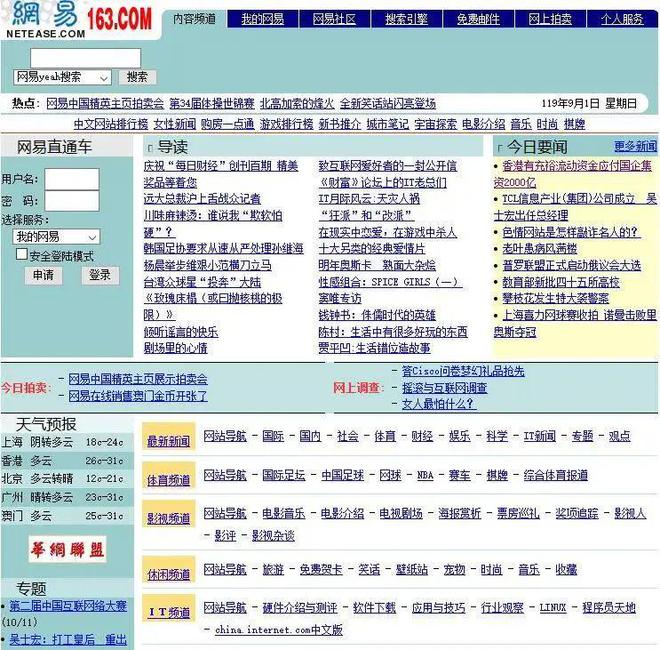Image resolution: width=660 pixels, height=650 pixels.
Task: Open the 网上拍卖 top tab
Action: pos(550,19)
